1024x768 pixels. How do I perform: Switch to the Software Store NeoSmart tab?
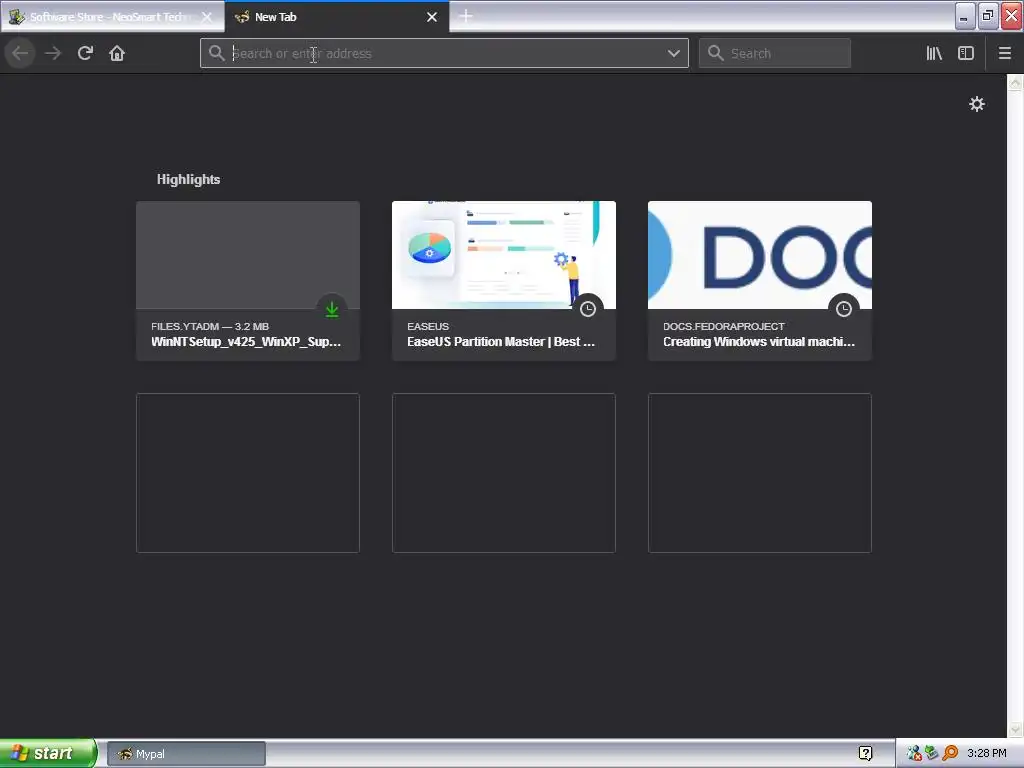pos(111,17)
